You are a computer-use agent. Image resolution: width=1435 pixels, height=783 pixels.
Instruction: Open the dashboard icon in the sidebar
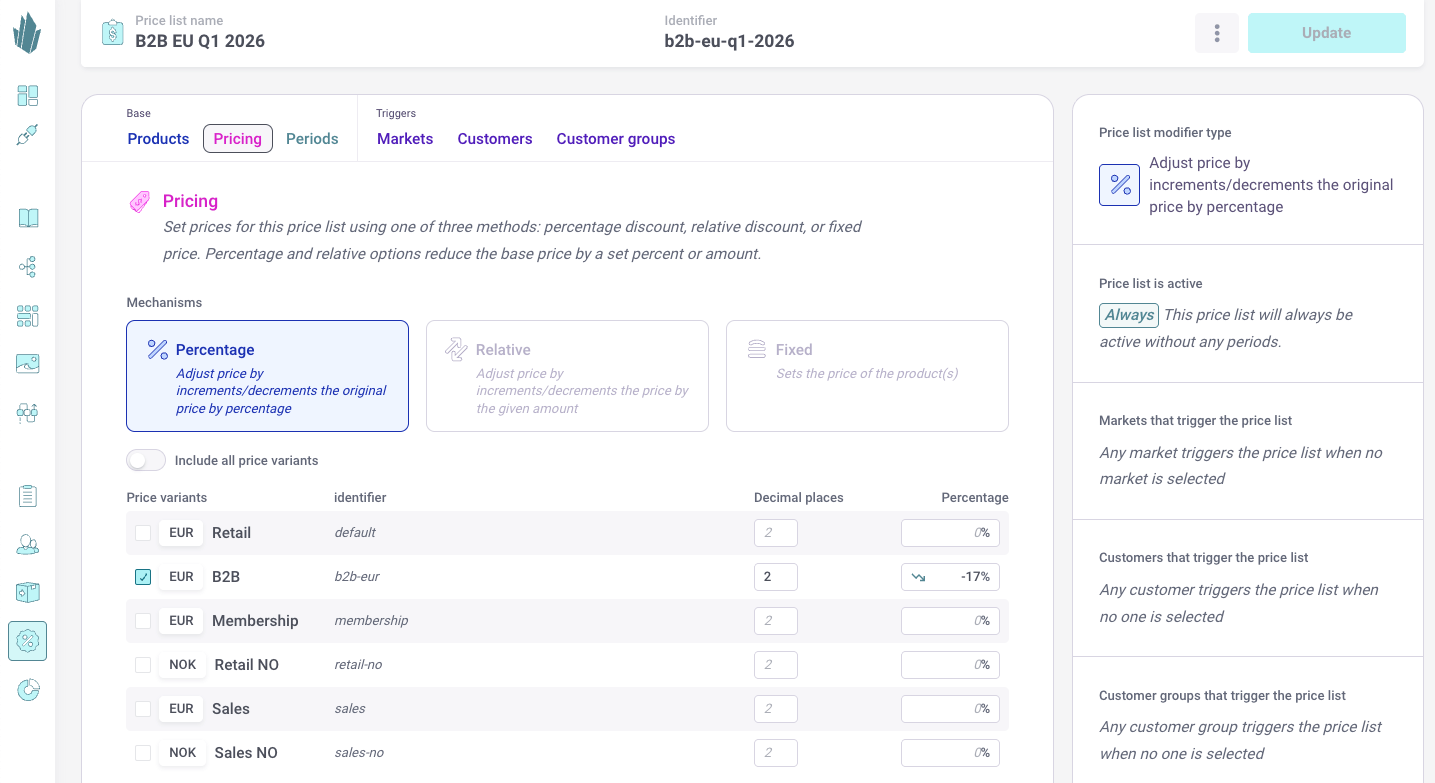coord(28,96)
